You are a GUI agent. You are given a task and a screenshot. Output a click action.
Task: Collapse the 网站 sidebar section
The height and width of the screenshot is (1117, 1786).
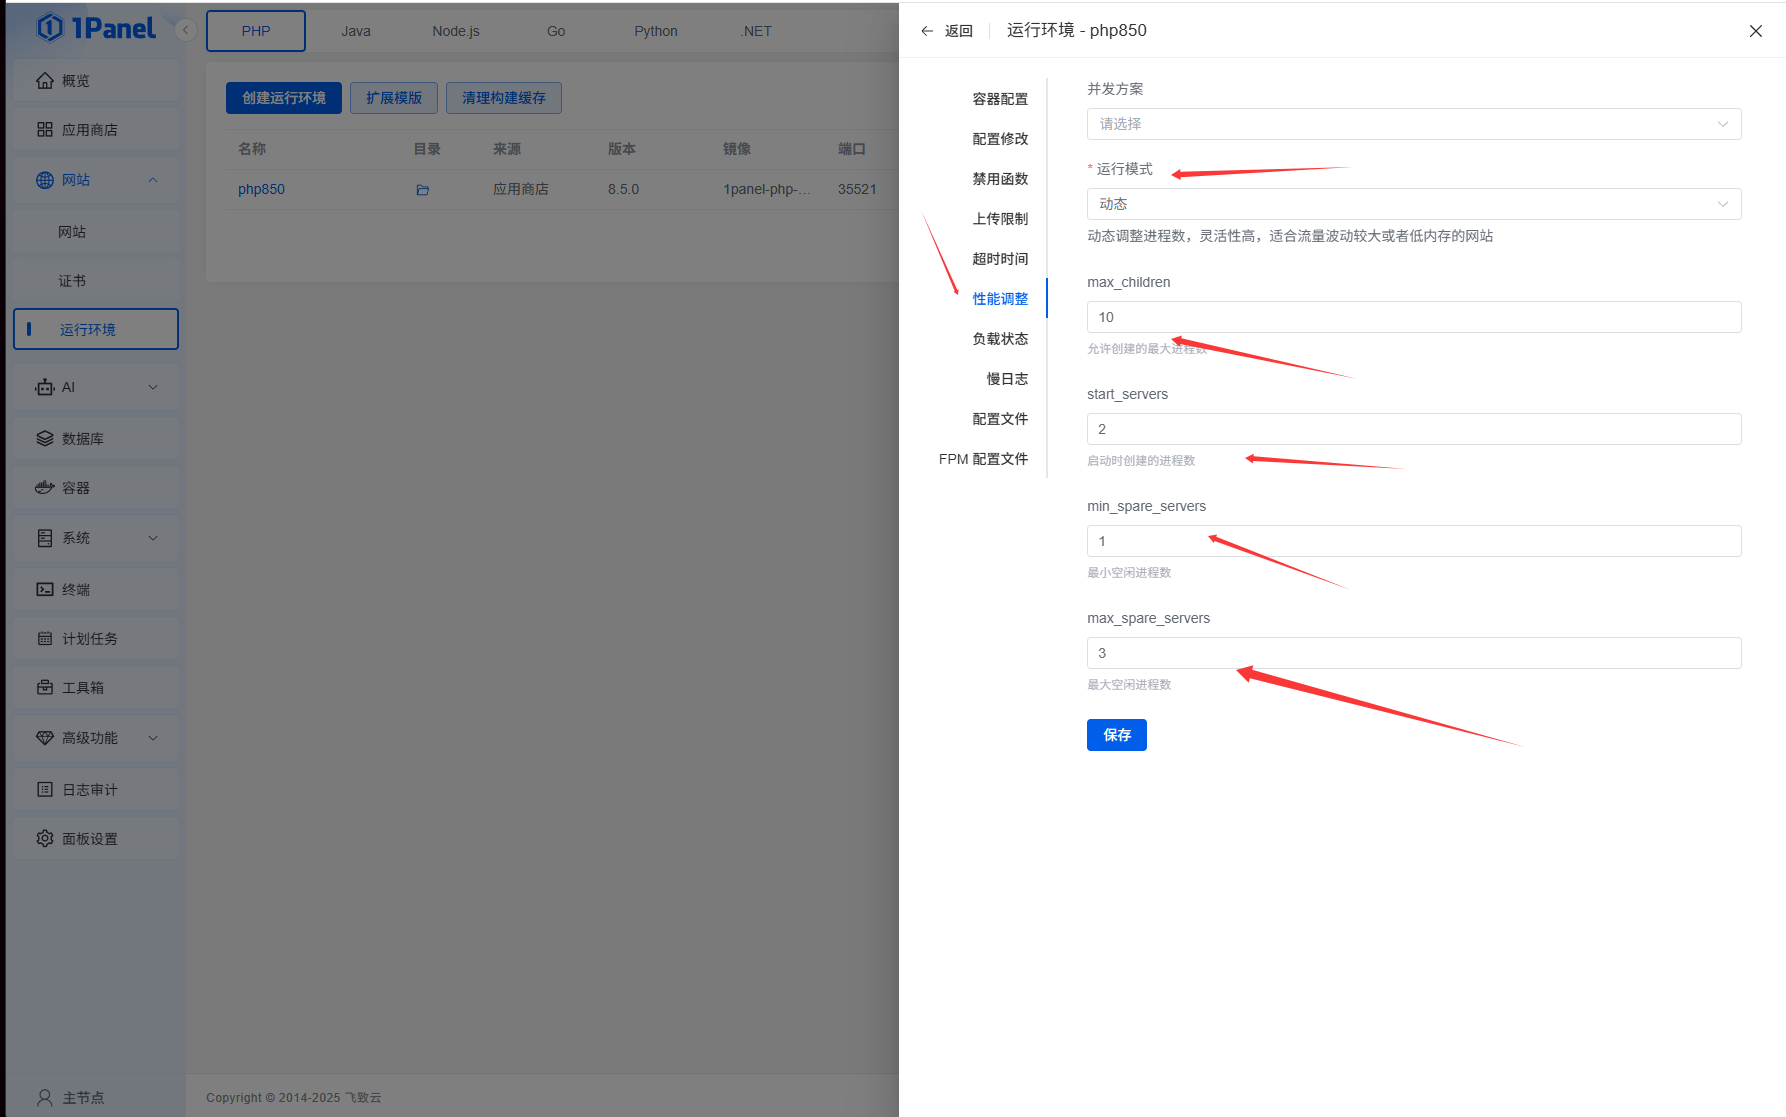(x=153, y=180)
